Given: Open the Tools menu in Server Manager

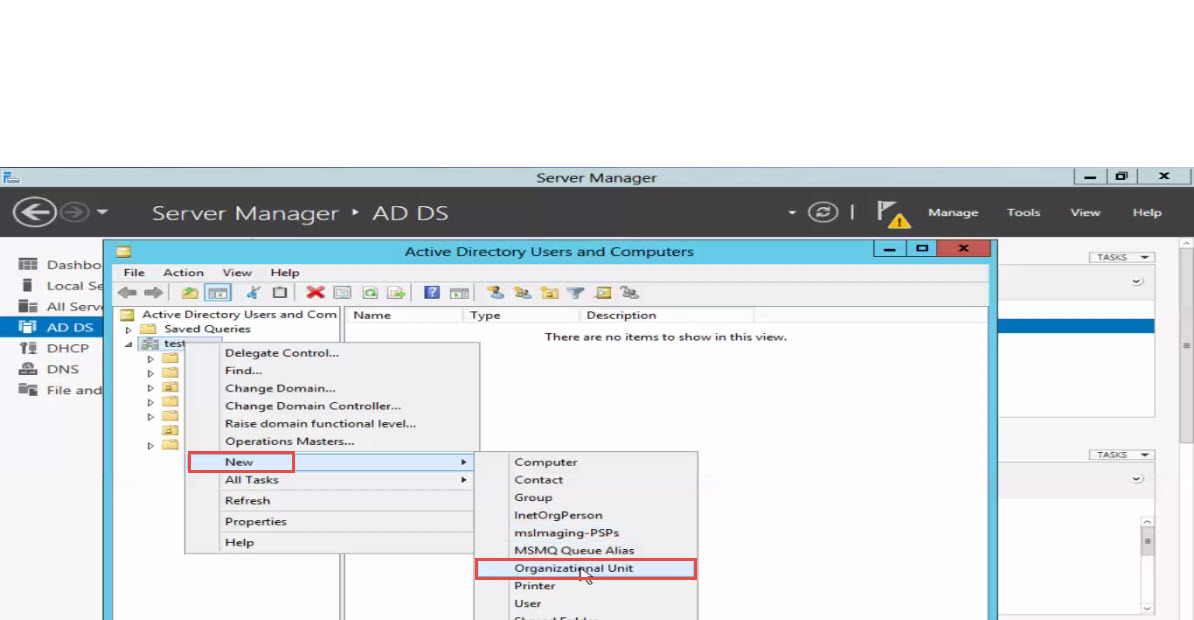Looking at the screenshot, I should [1023, 213].
